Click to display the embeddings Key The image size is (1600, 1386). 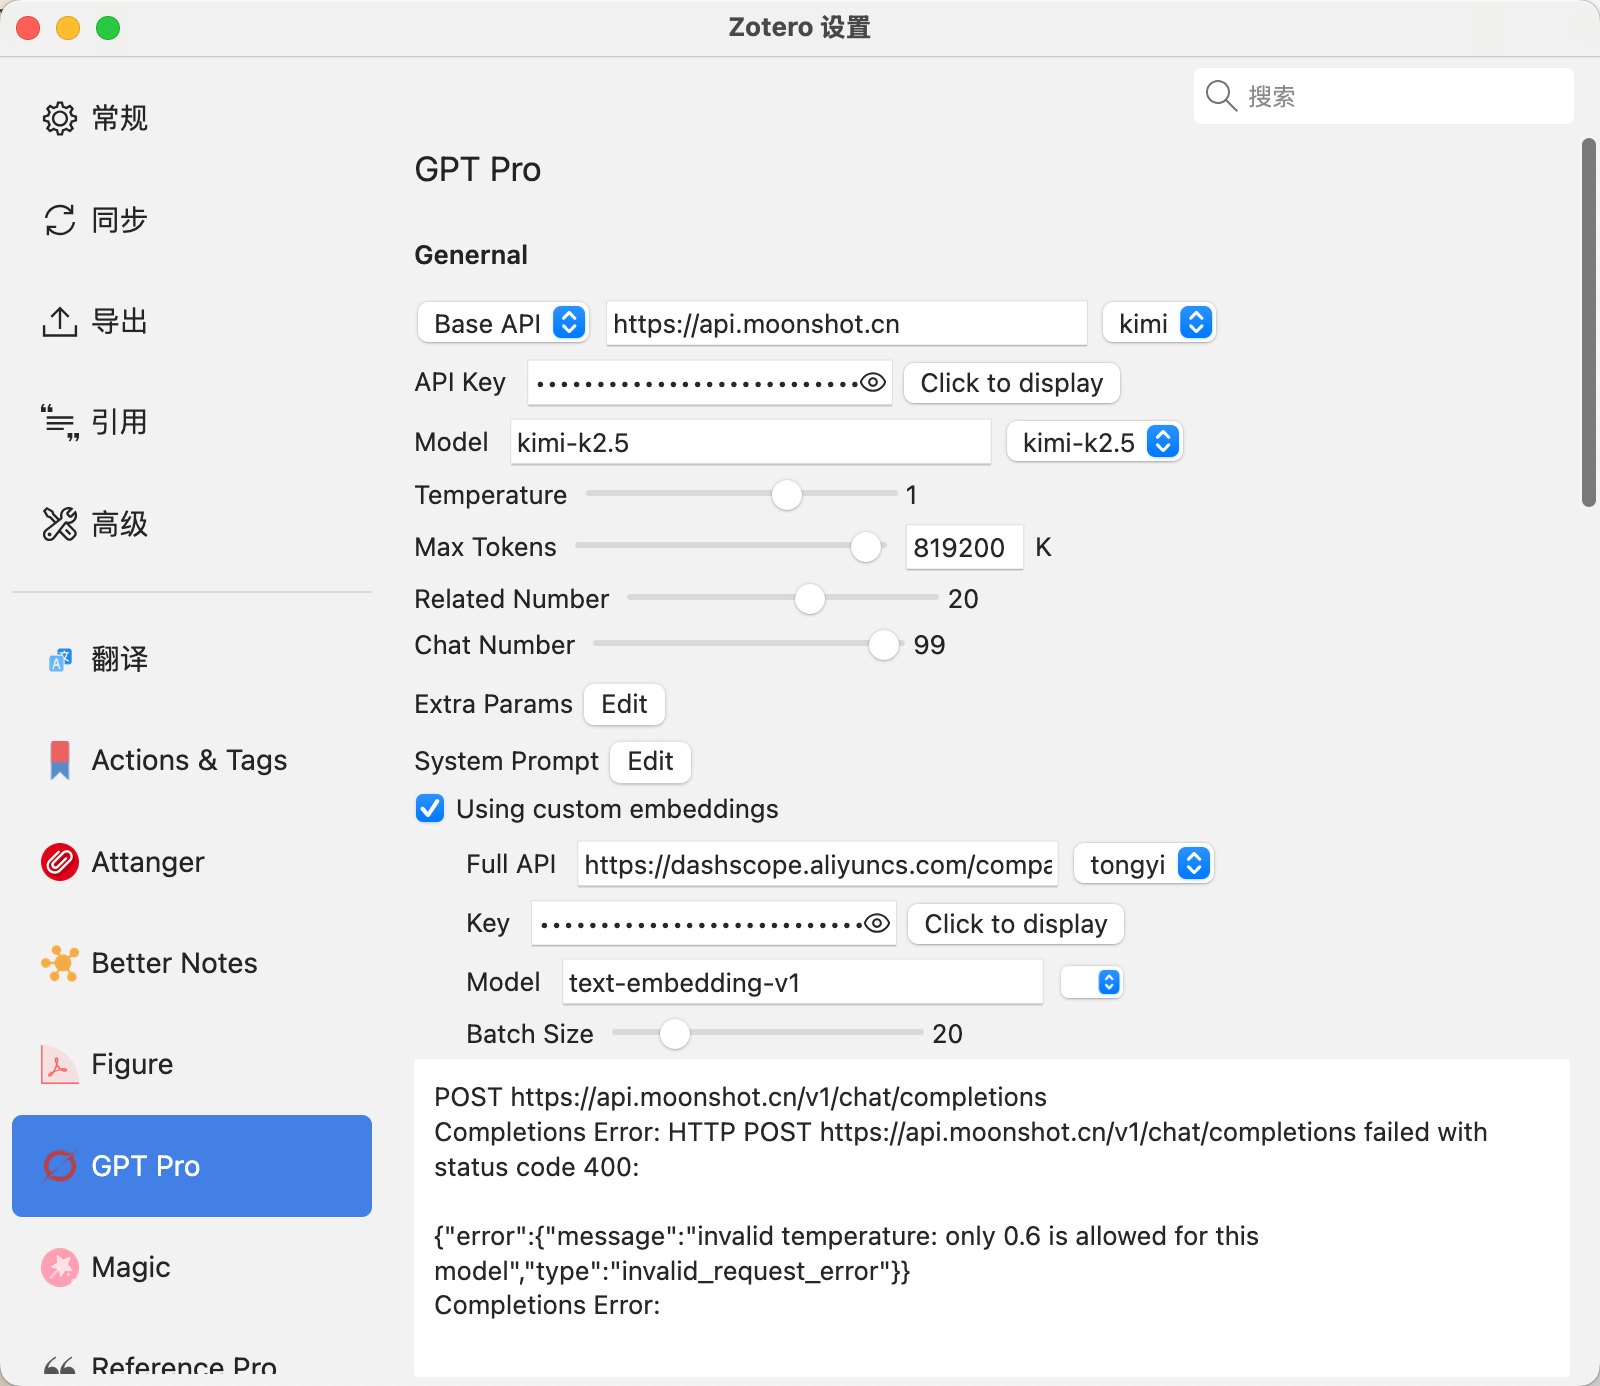1016,924
